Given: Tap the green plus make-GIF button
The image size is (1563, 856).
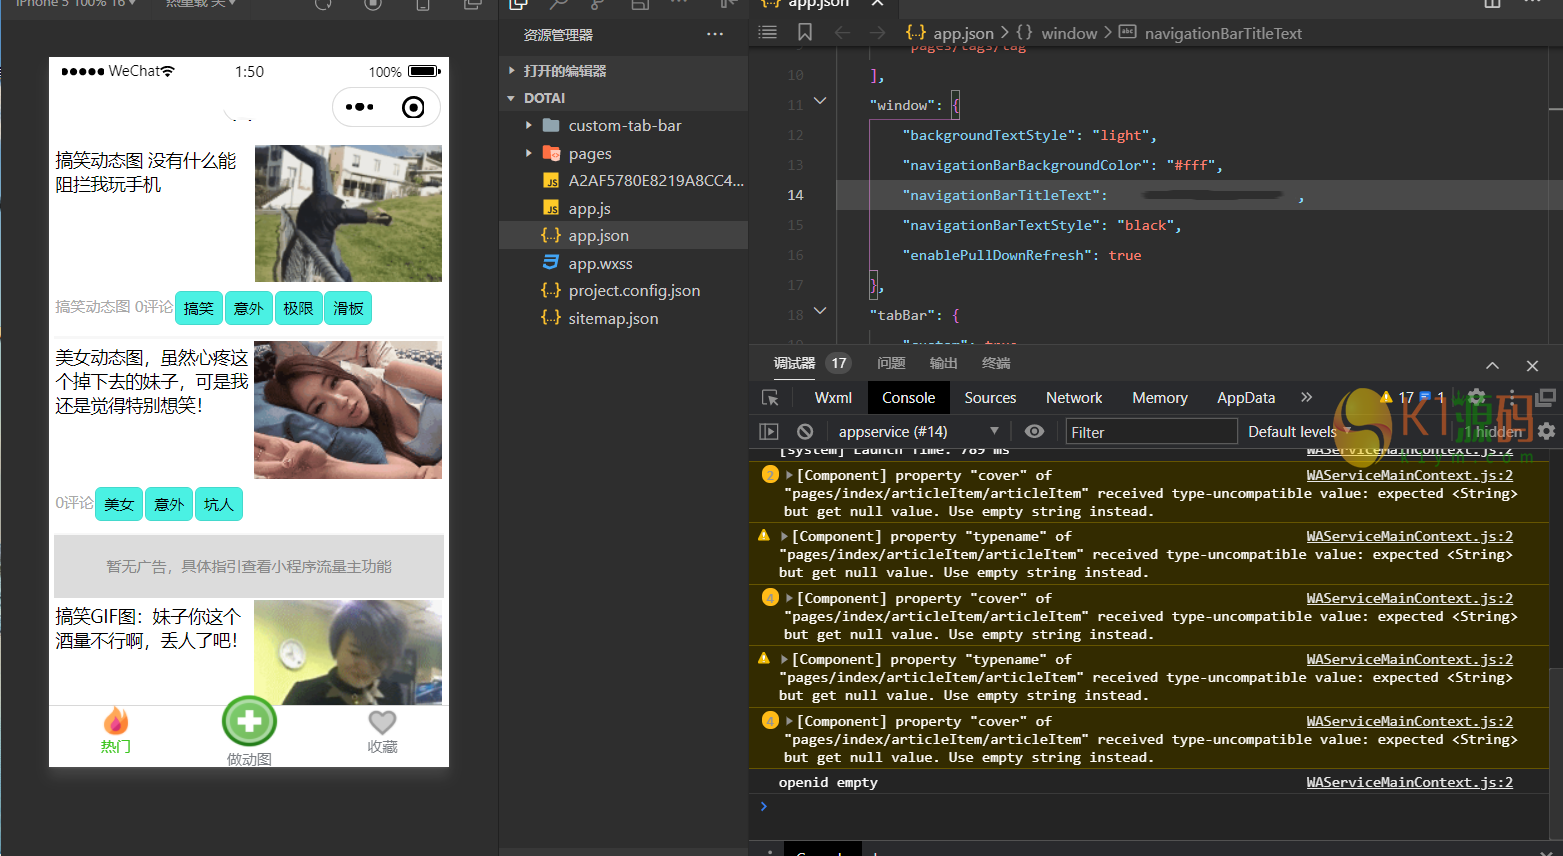Looking at the screenshot, I should pyautogui.click(x=249, y=720).
